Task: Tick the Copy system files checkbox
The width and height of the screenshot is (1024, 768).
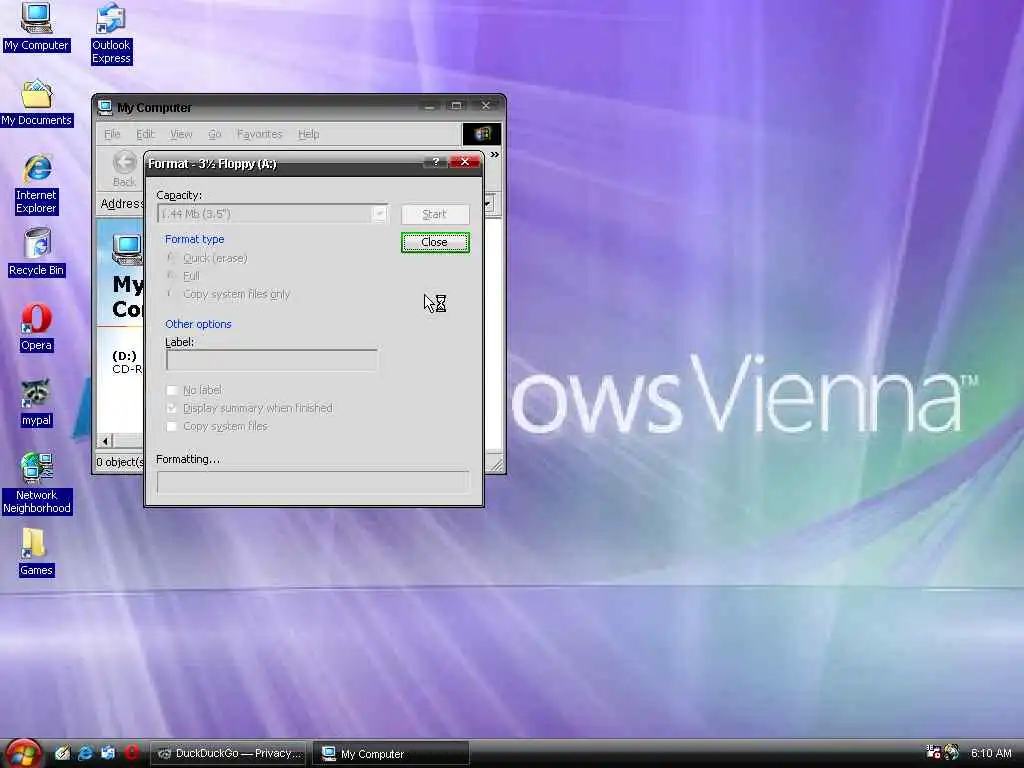Action: pyautogui.click(x=172, y=426)
